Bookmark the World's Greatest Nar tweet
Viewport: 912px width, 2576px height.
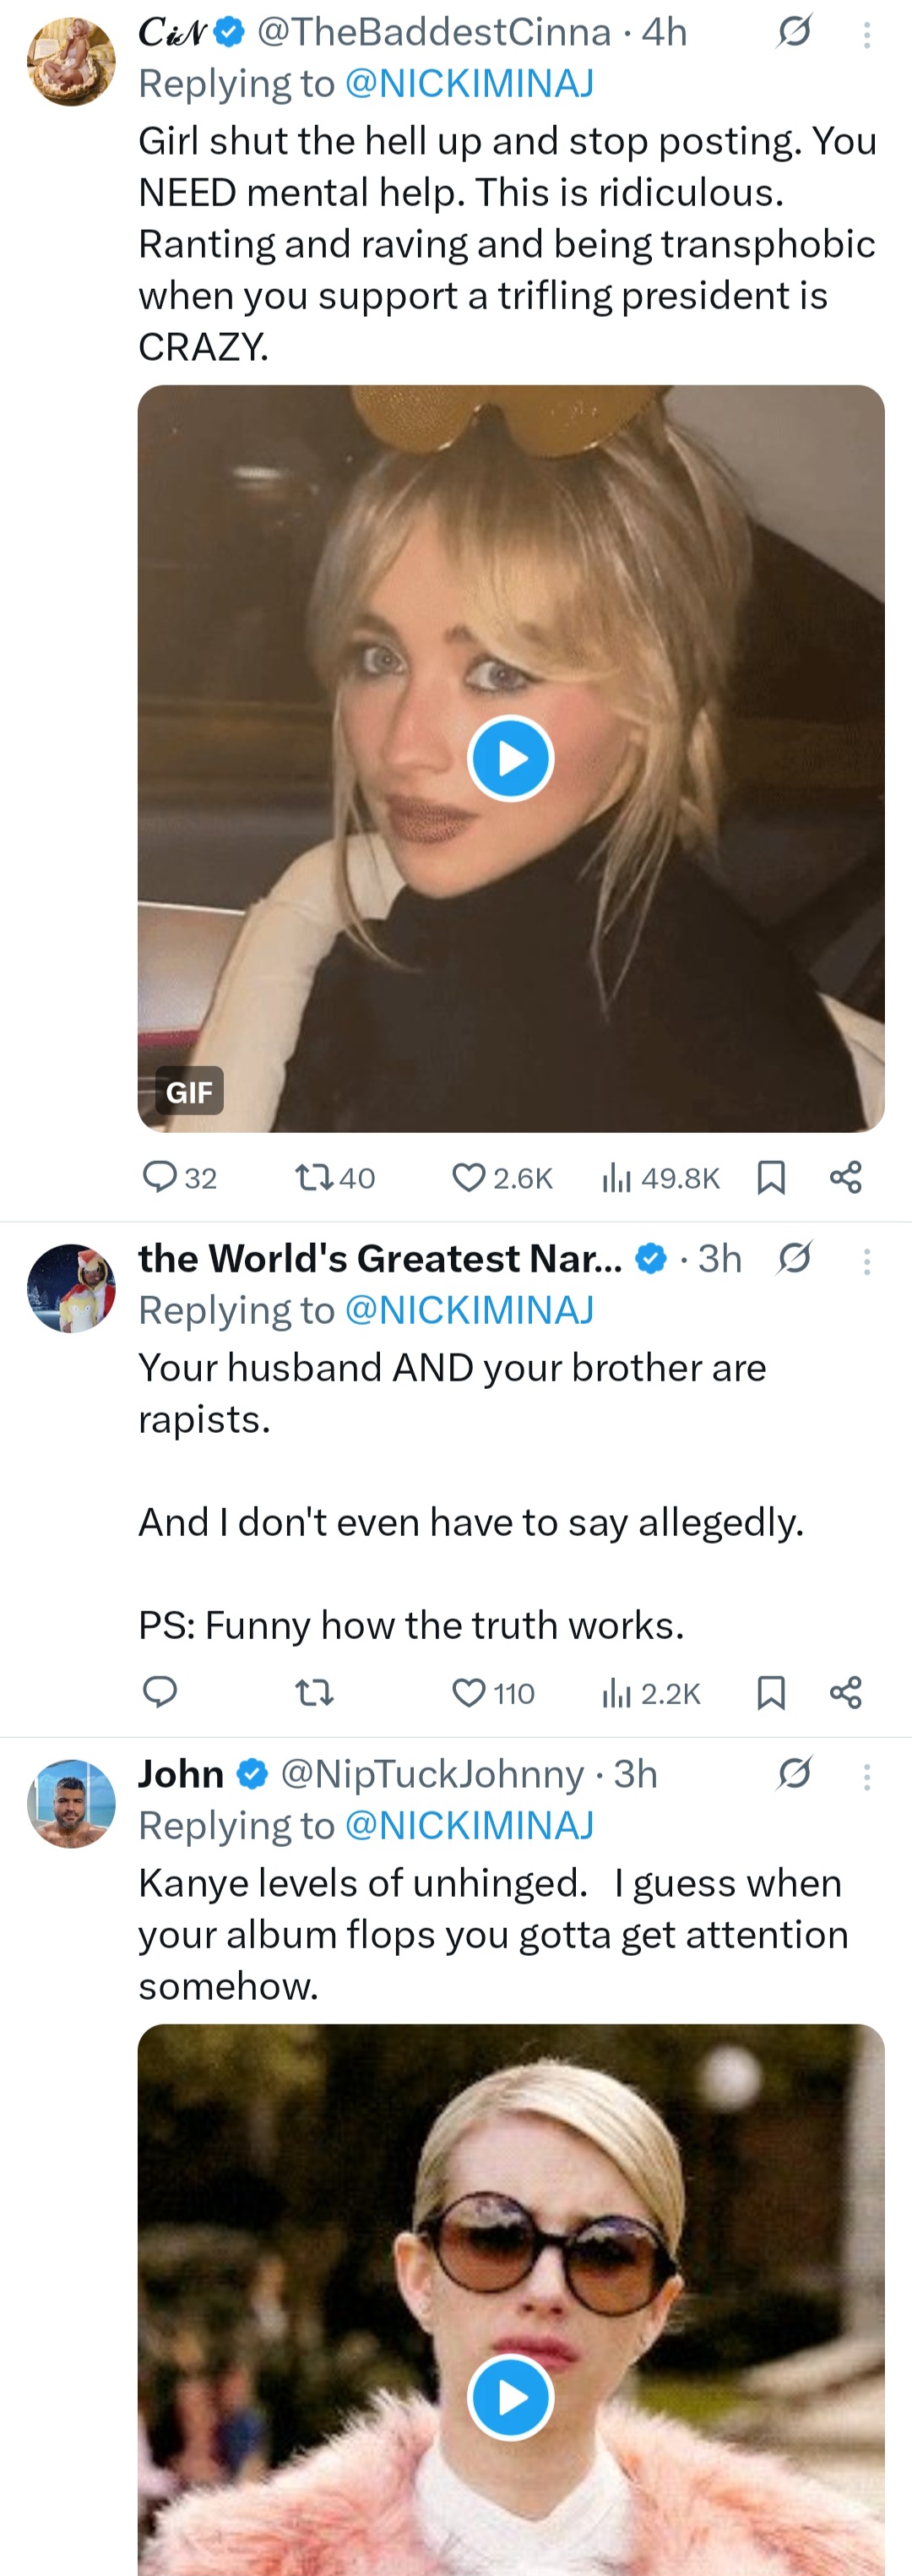point(770,1693)
